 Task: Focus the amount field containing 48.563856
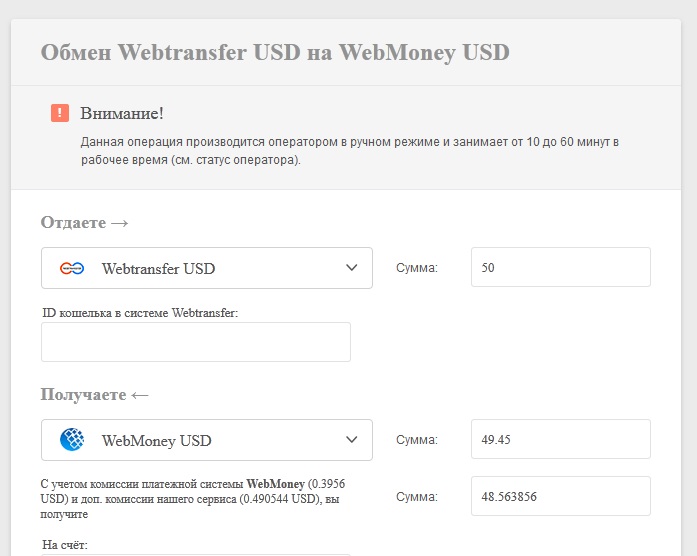coord(561,496)
